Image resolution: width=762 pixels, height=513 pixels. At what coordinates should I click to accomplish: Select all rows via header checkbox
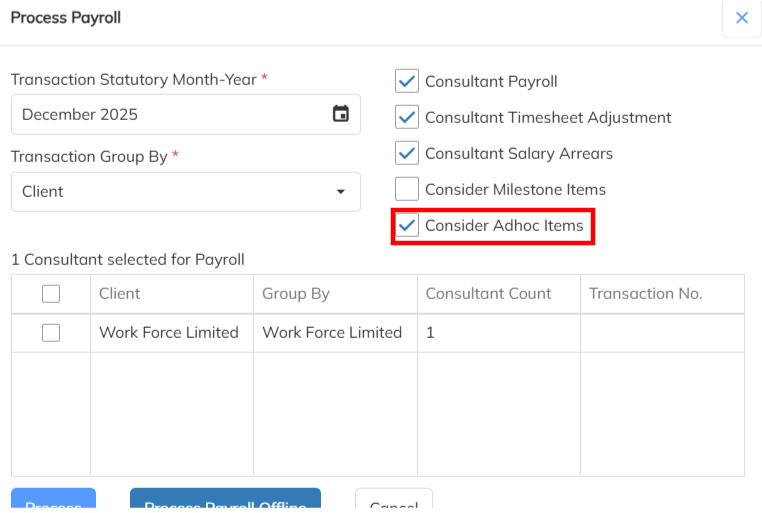(51, 294)
